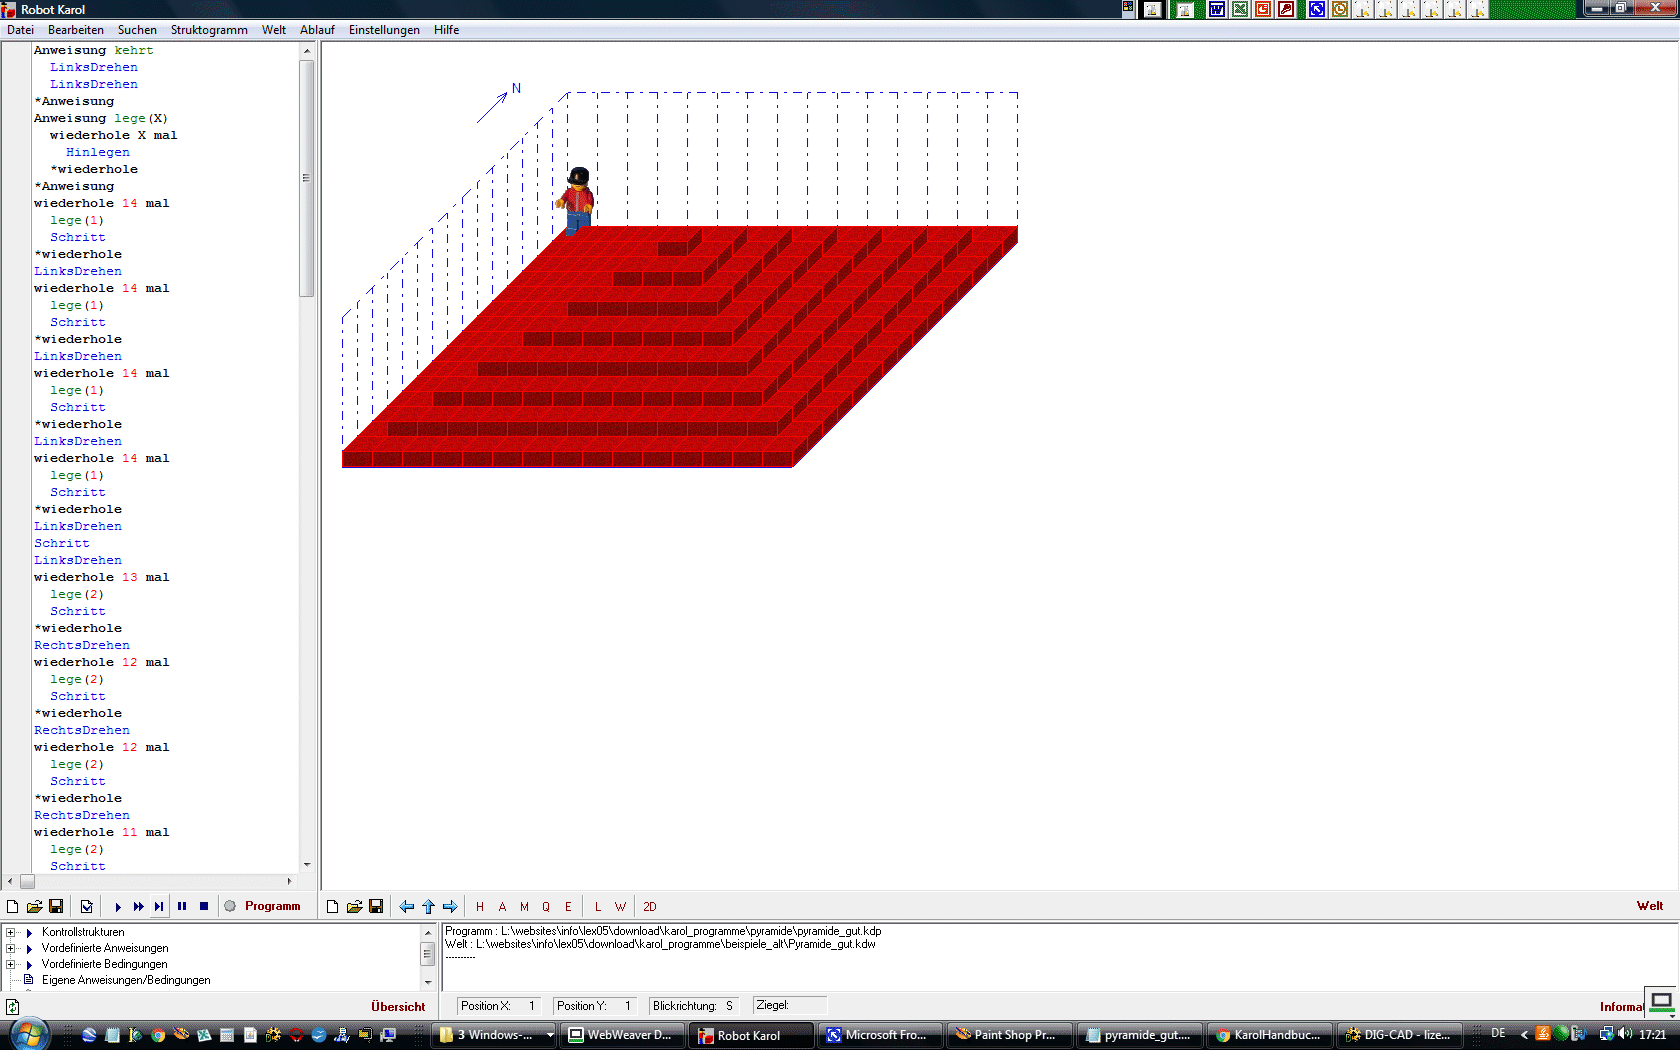Viewport: 1680px width, 1050px height.
Task: Start the program with the play button
Action: point(118,907)
